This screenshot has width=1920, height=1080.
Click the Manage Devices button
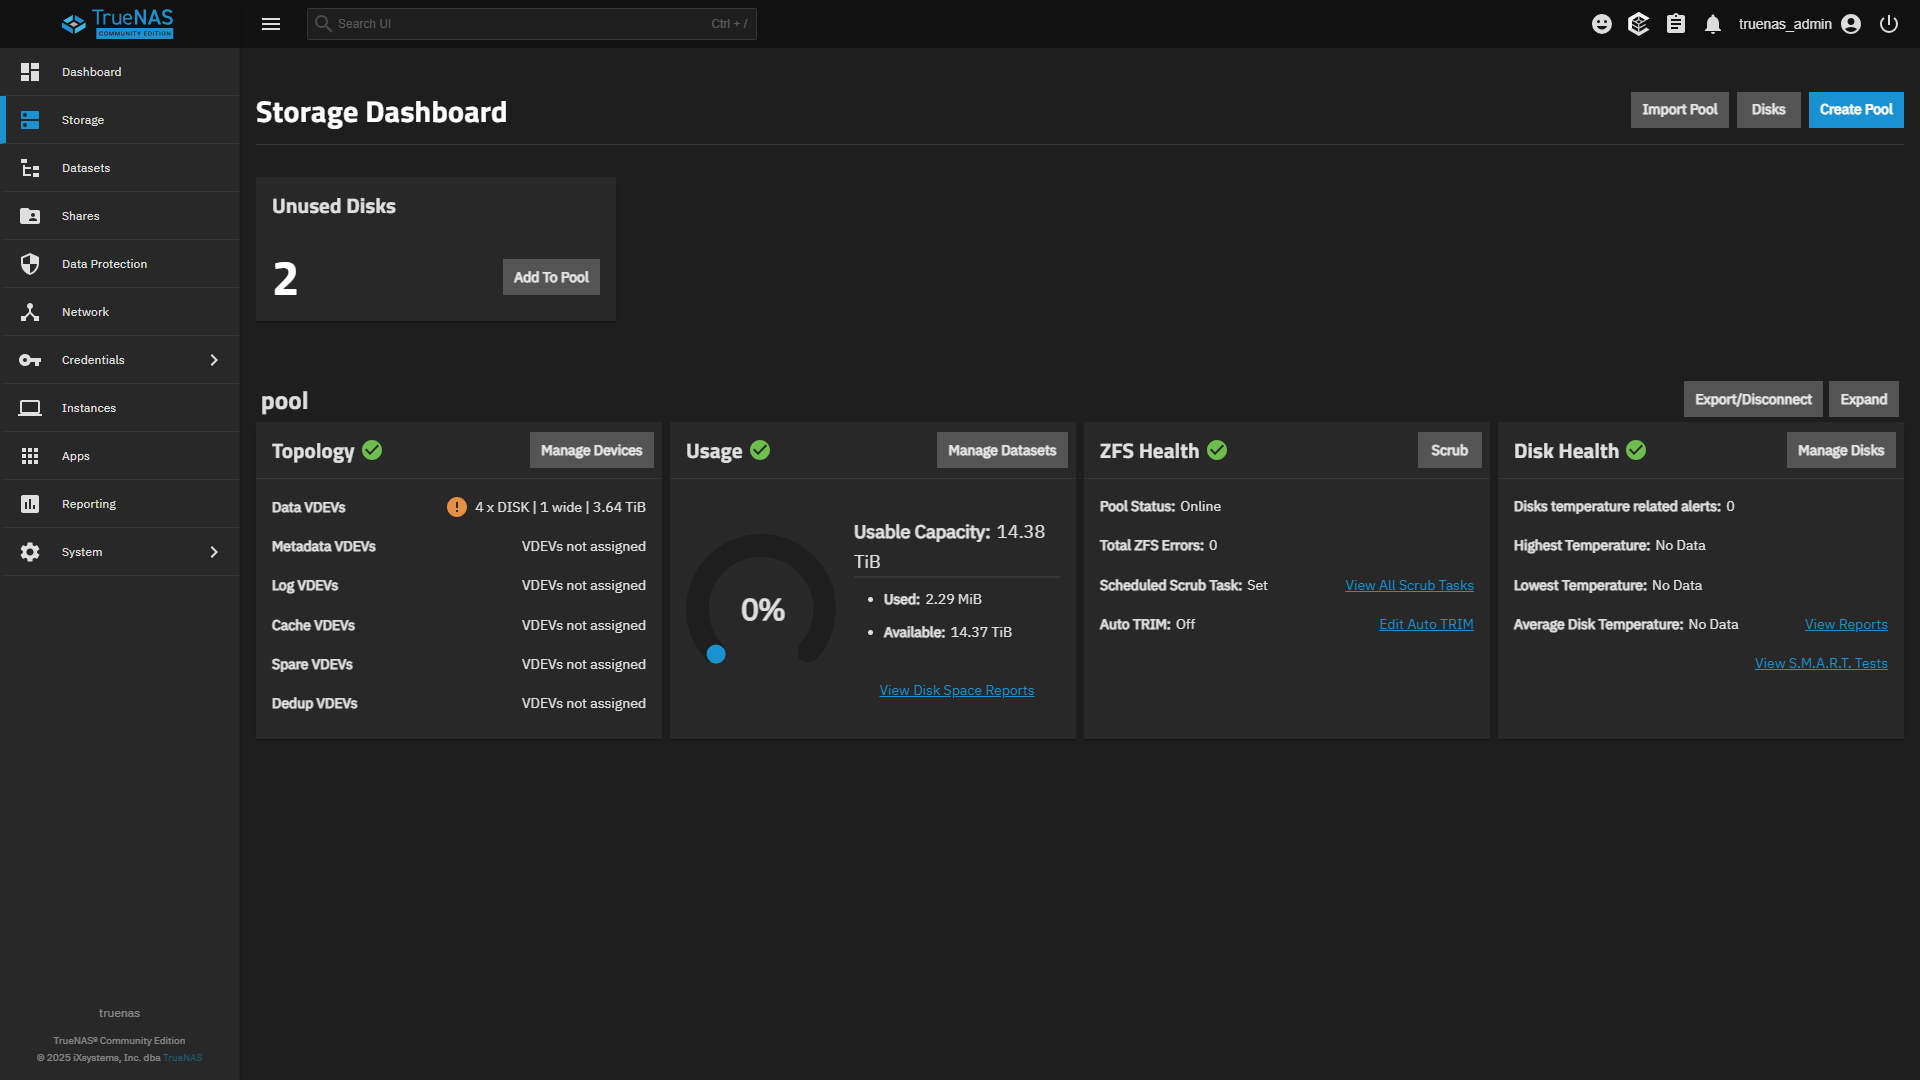pyautogui.click(x=591, y=450)
